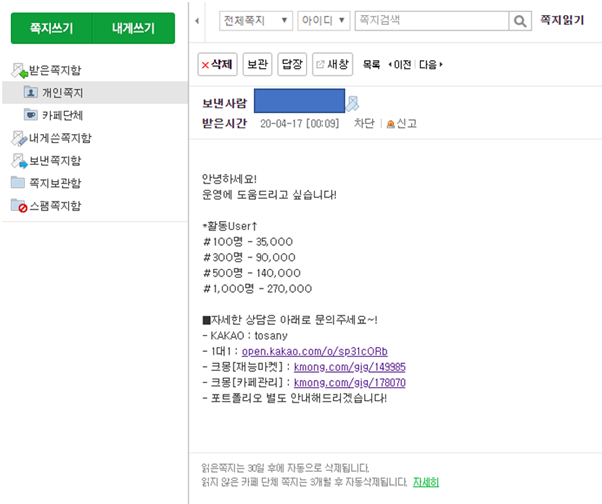
Task: Collapse the sidebar with the left arrow
Action: pyautogui.click(x=197, y=21)
